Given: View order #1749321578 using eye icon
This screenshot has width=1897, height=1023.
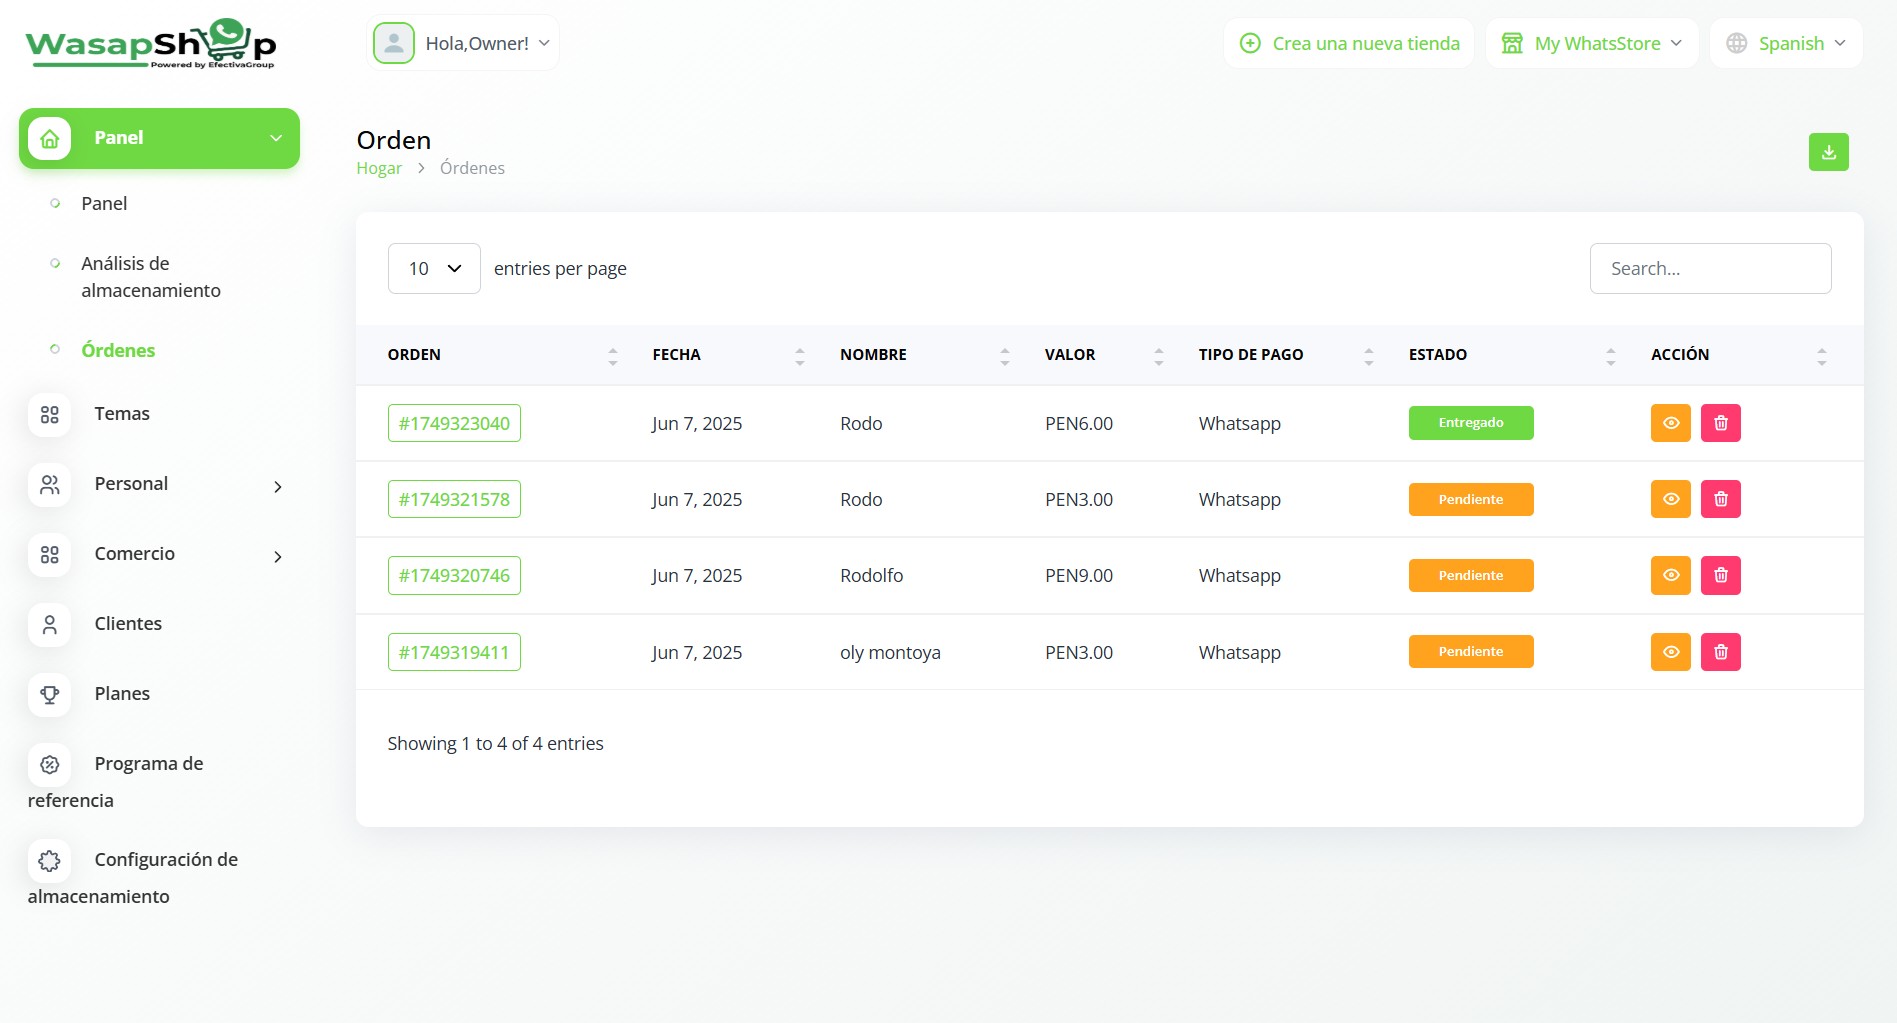Looking at the screenshot, I should pos(1670,499).
